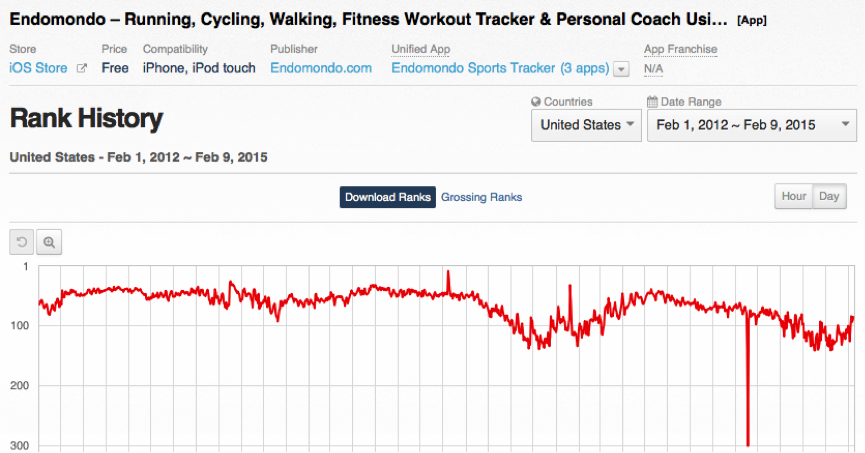The image size is (865, 453).
Task: Open the United States country dropdown
Action: tap(587, 125)
